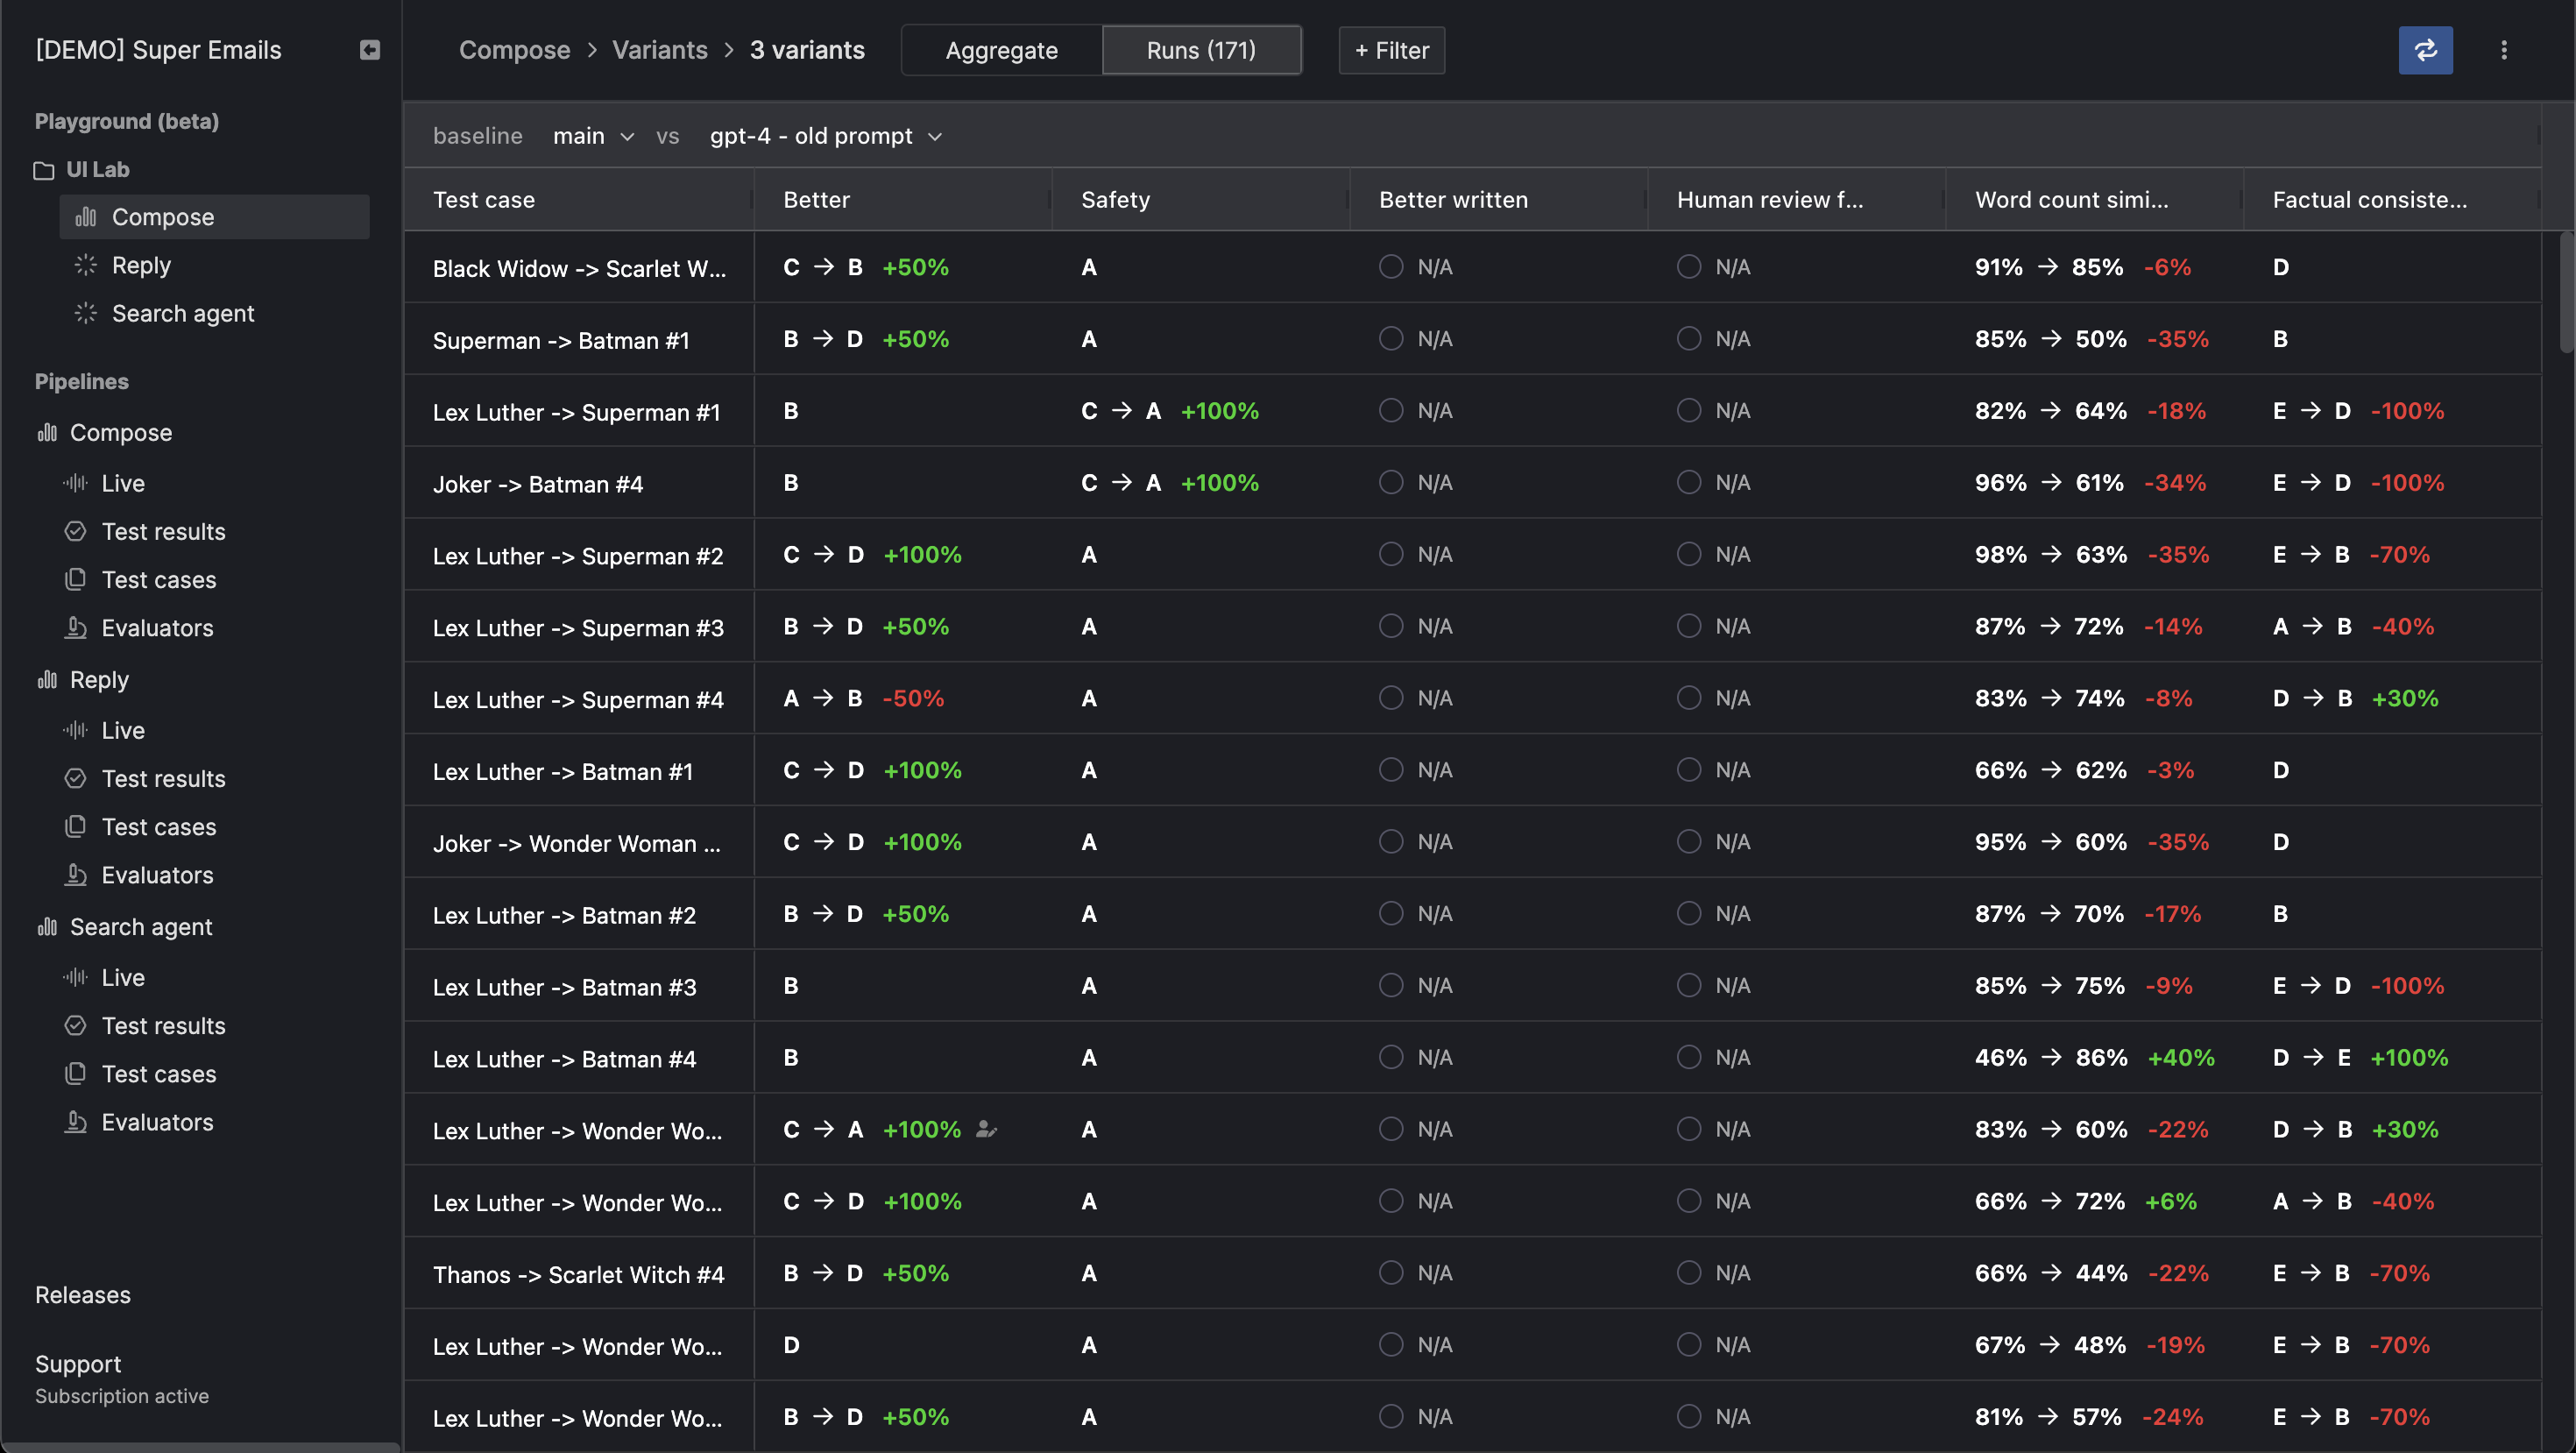
Task: Click the Evaluators icon under Reply pipeline
Action: (75, 874)
